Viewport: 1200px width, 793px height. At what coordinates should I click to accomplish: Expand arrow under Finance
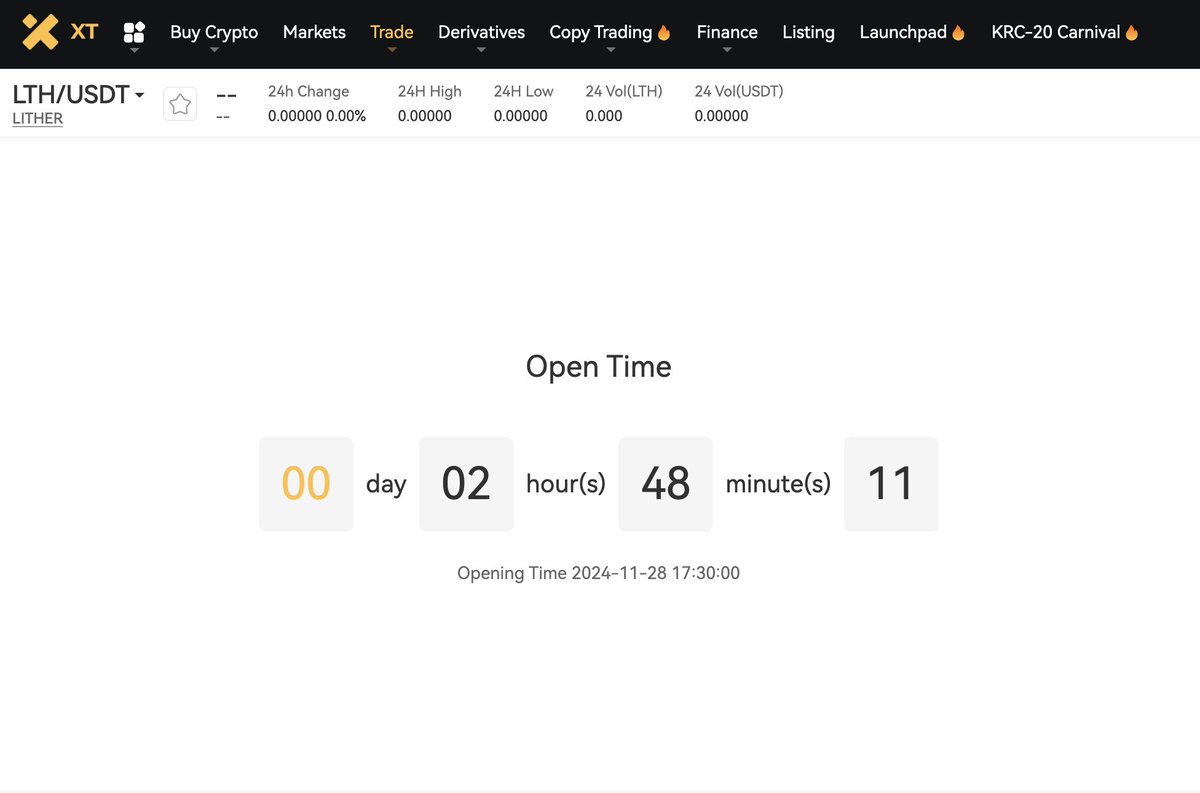(727, 49)
